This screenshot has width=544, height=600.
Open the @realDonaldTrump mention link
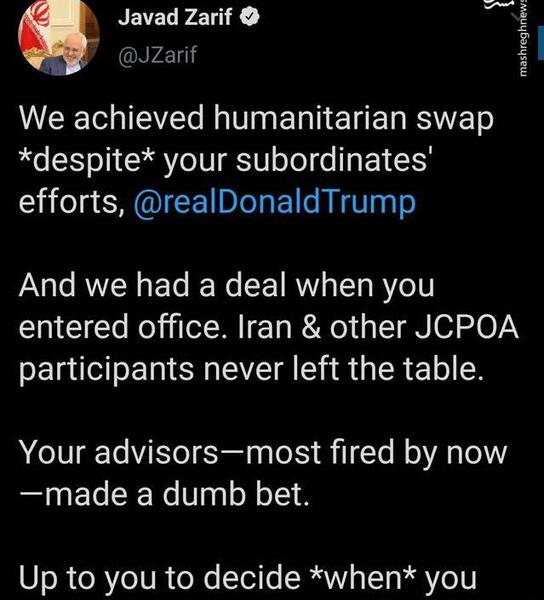(275, 203)
